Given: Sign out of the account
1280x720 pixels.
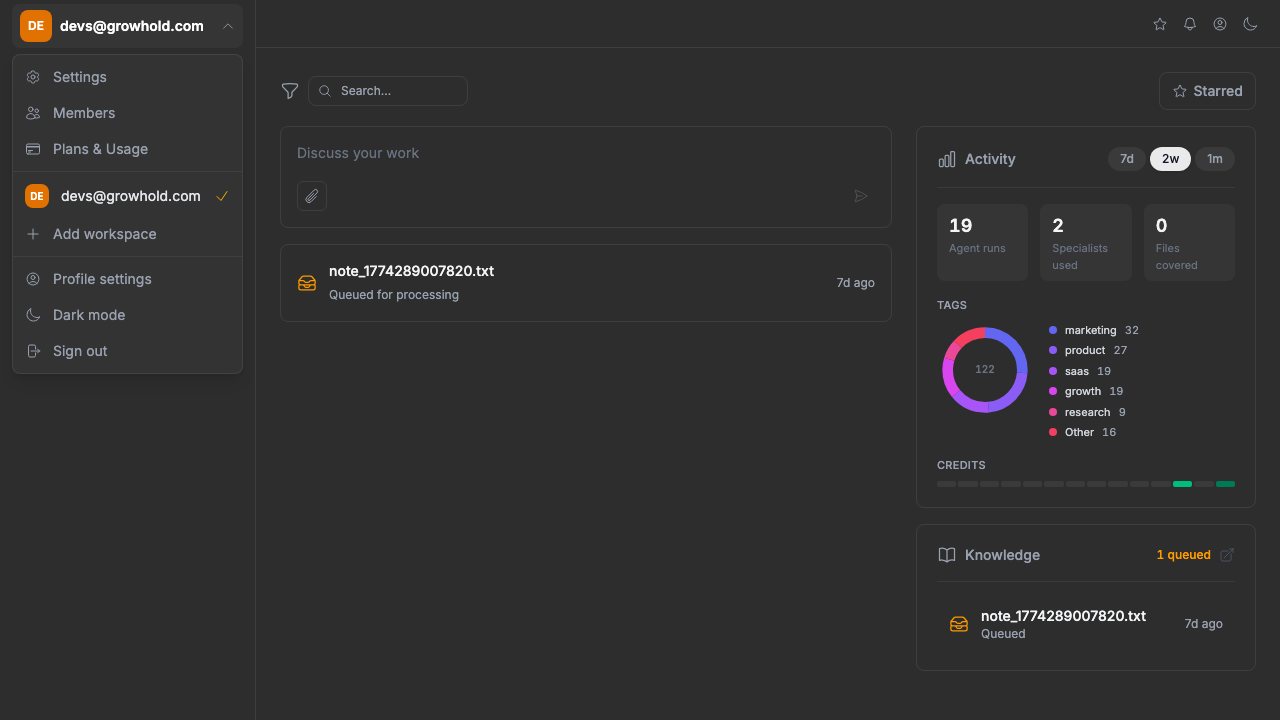Looking at the screenshot, I should coord(80,351).
